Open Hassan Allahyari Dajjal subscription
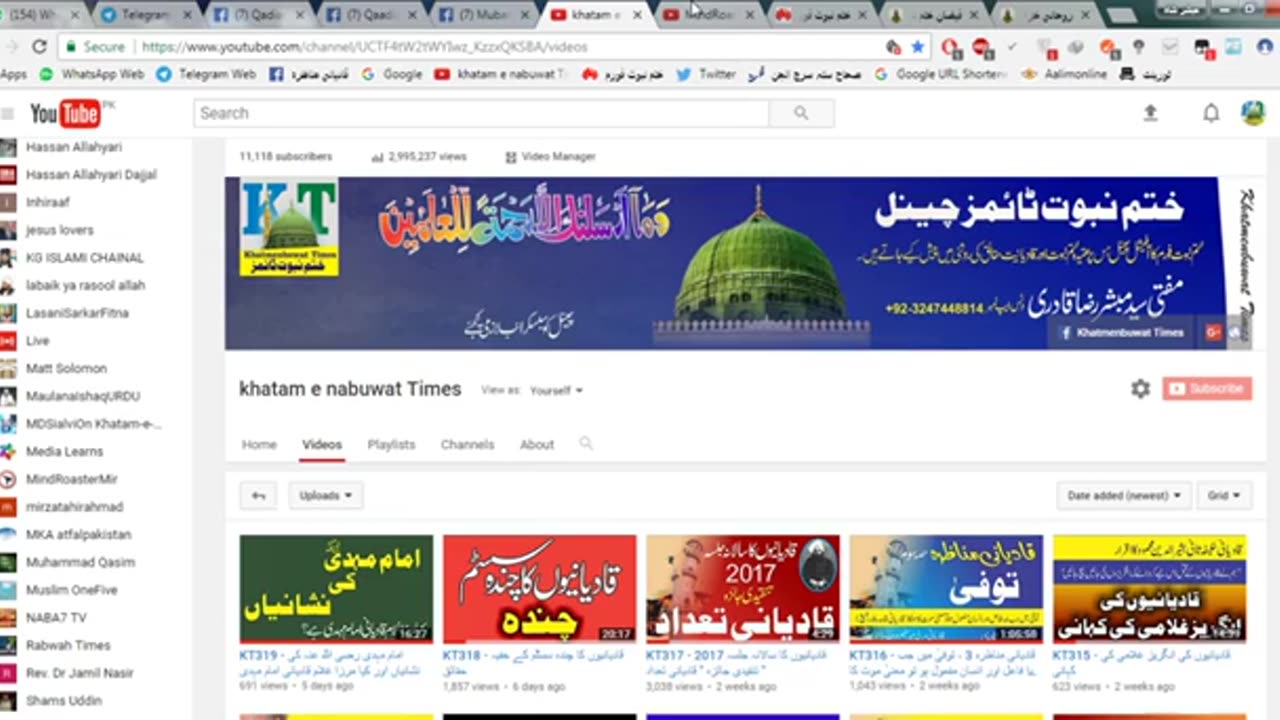The image size is (1280, 720). click(x=91, y=175)
